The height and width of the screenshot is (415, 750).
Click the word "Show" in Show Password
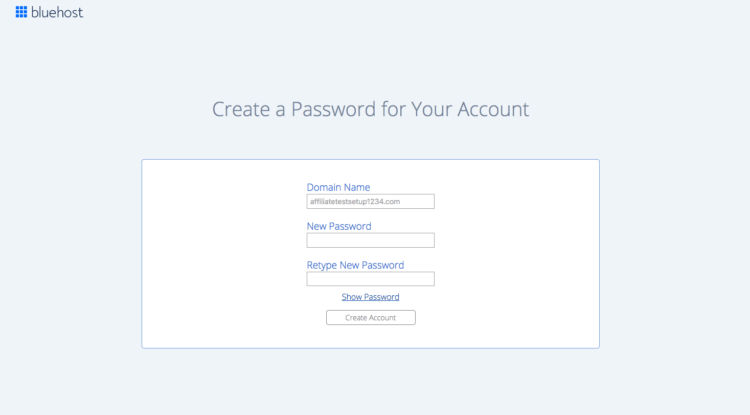click(352, 297)
